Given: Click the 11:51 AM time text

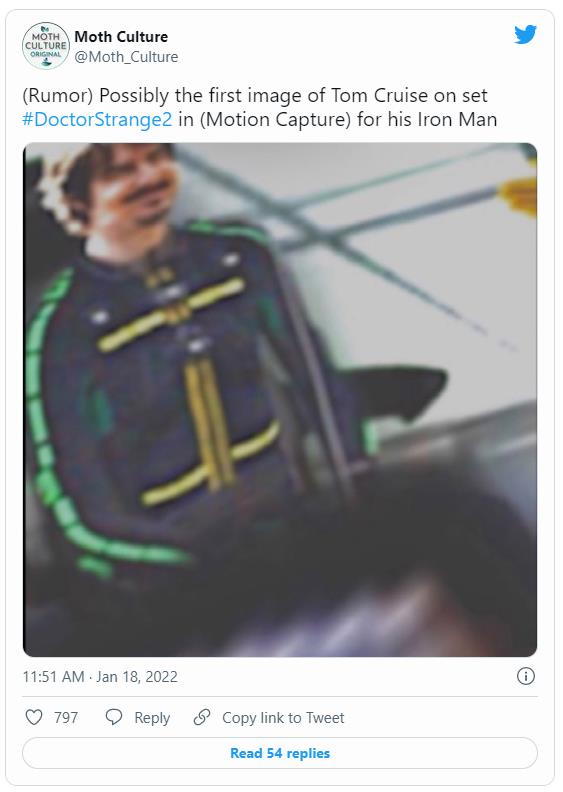Looking at the screenshot, I should (53, 676).
